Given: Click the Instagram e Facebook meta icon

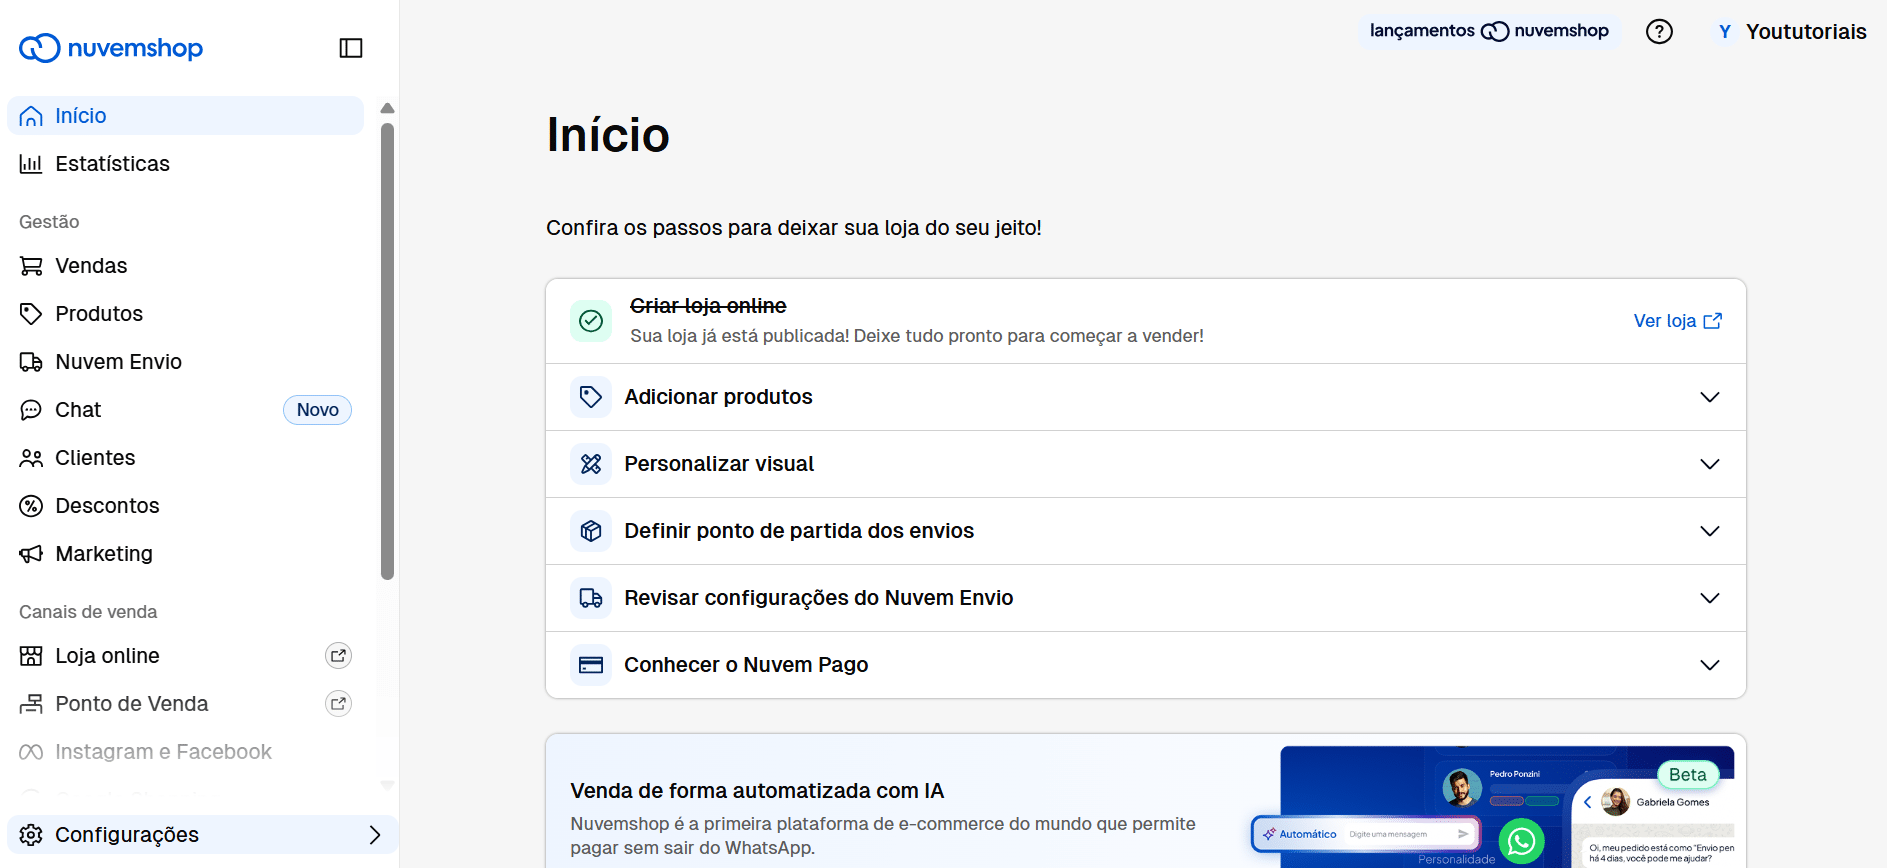Looking at the screenshot, I should (31, 752).
